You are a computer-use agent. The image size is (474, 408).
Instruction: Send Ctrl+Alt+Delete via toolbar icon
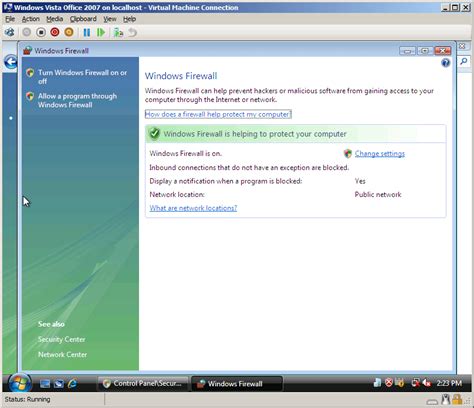click(x=10, y=32)
